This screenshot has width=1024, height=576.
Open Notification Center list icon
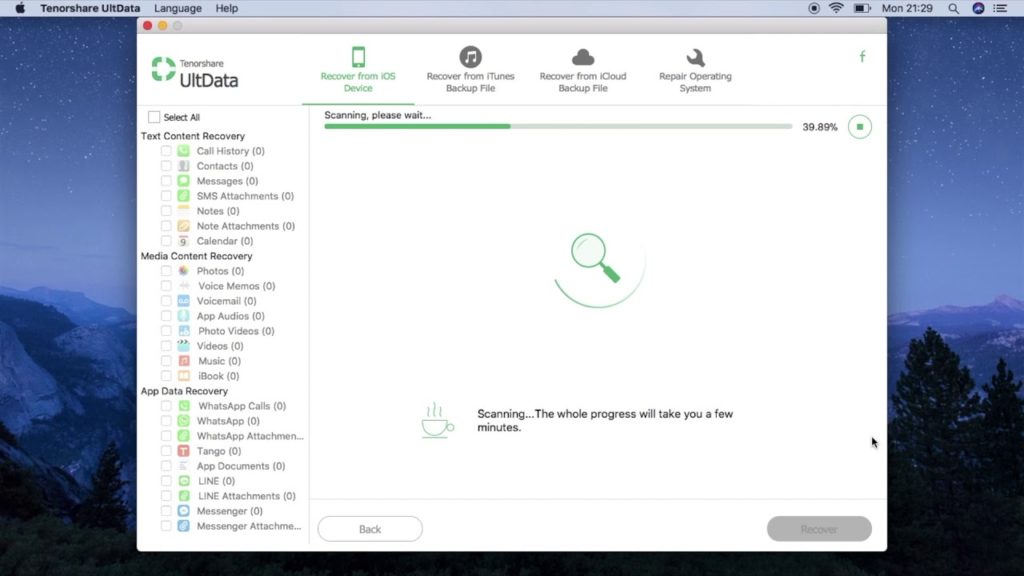(x=1000, y=8)
